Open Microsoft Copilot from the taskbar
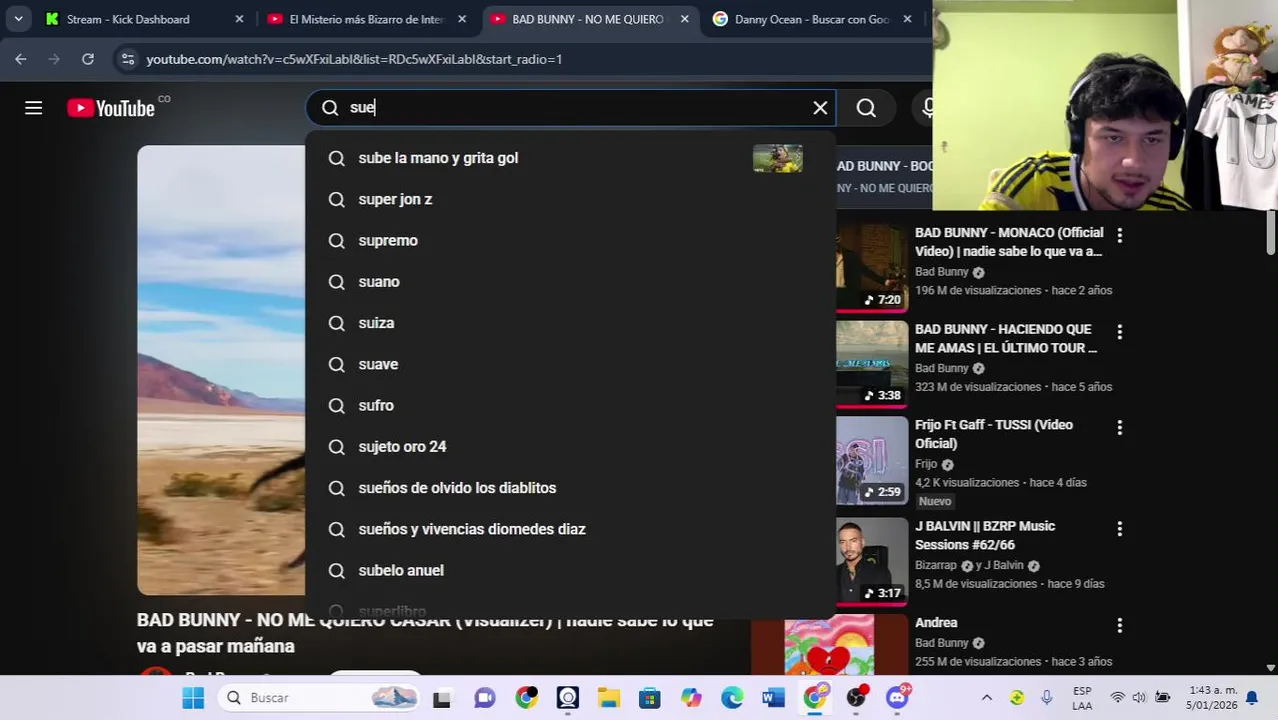 click(x=691, y=698)
